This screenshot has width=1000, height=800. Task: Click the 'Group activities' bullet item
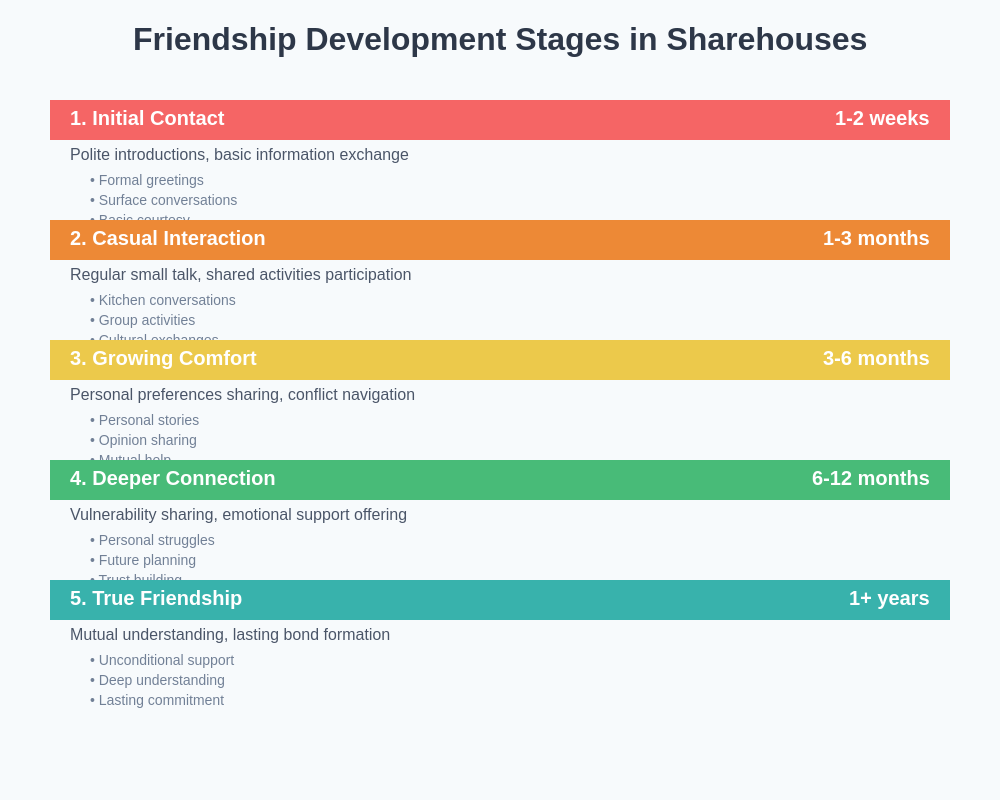146,320
